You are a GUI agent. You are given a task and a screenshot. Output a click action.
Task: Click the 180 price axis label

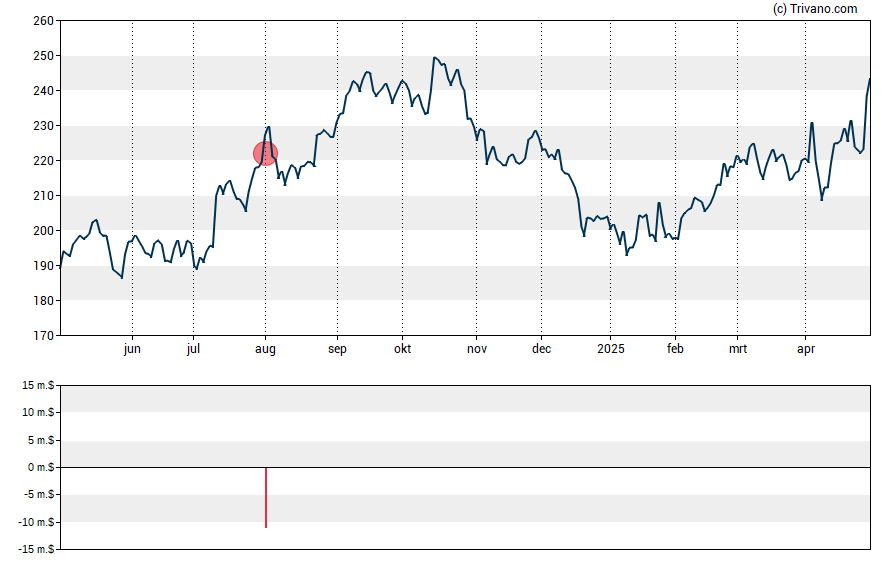click(44, 301)
